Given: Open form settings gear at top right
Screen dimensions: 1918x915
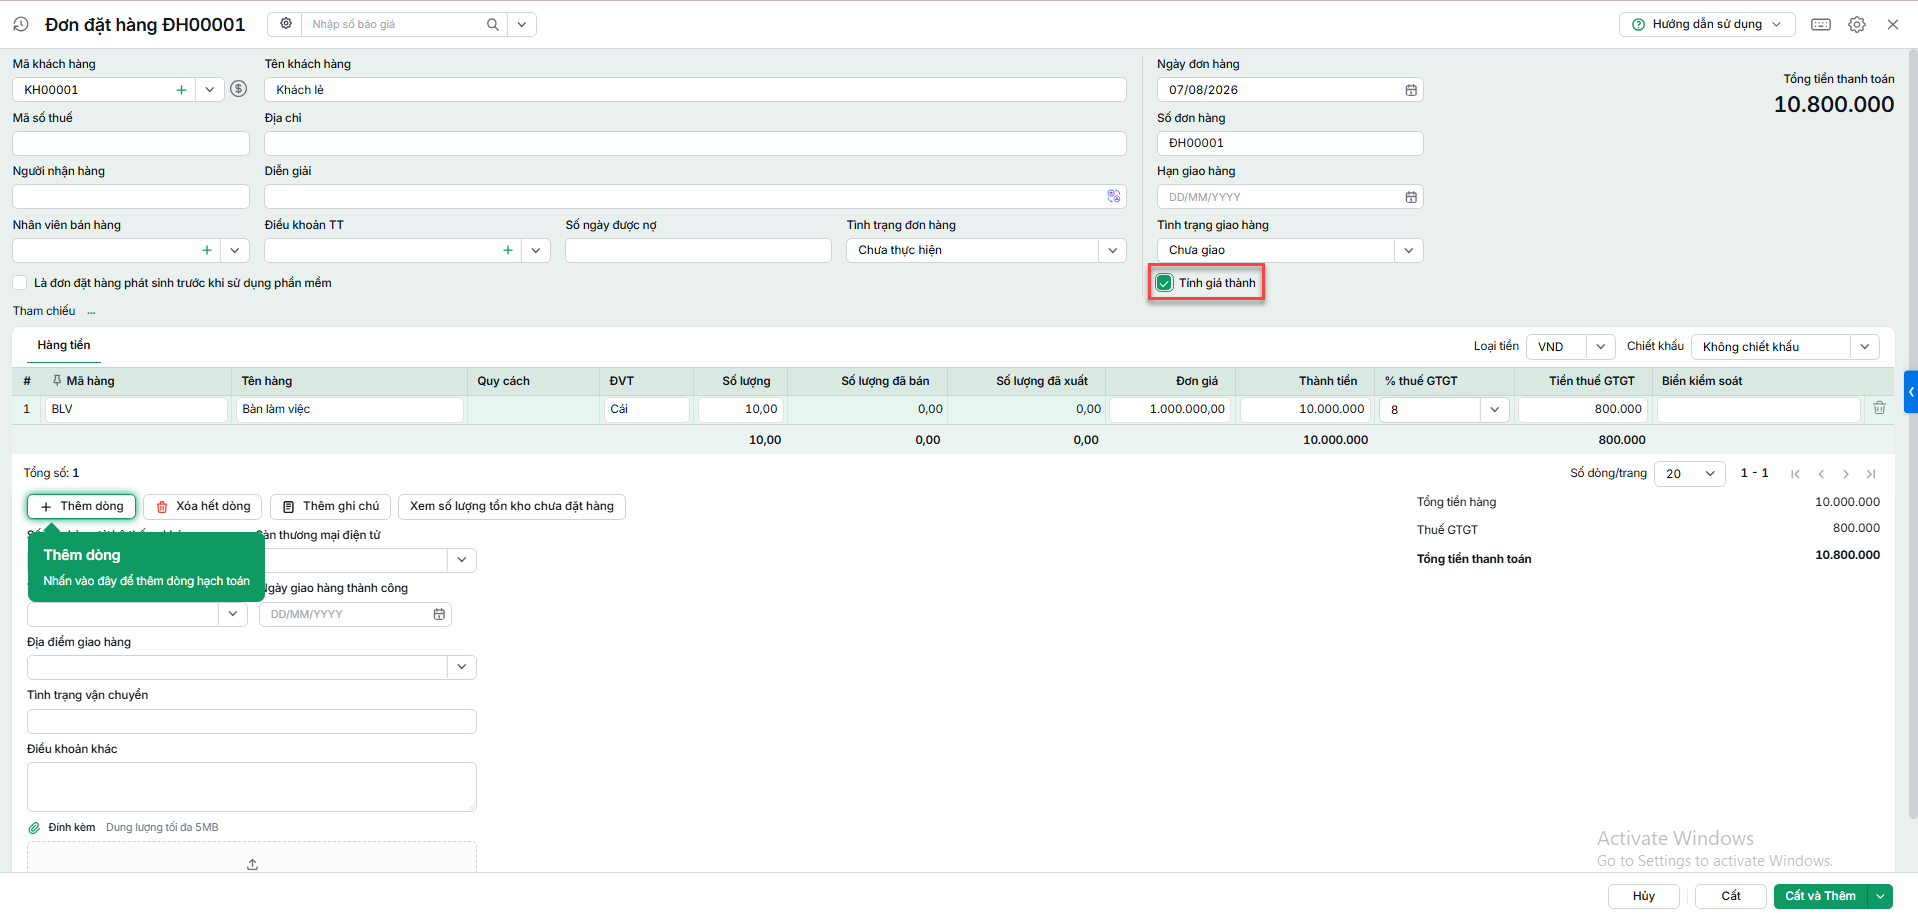Looking at the screenshot, I should [1857, 24].
